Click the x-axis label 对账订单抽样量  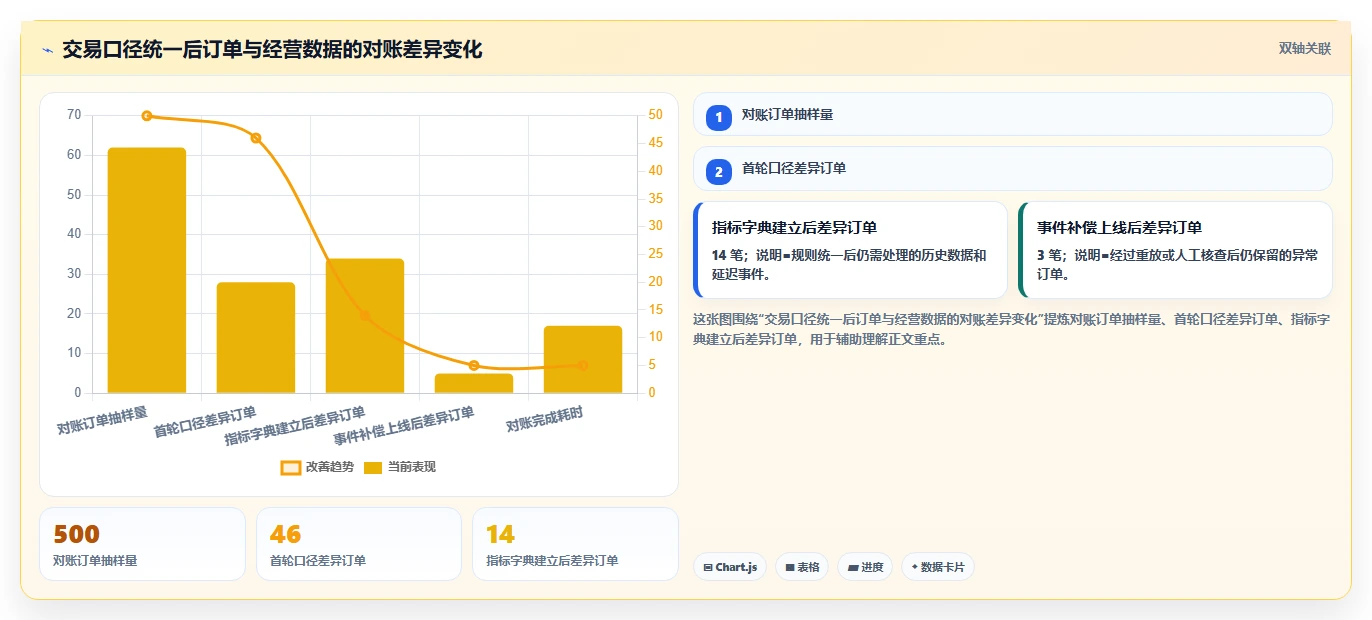pyautogui.click(x=102, y=420)
